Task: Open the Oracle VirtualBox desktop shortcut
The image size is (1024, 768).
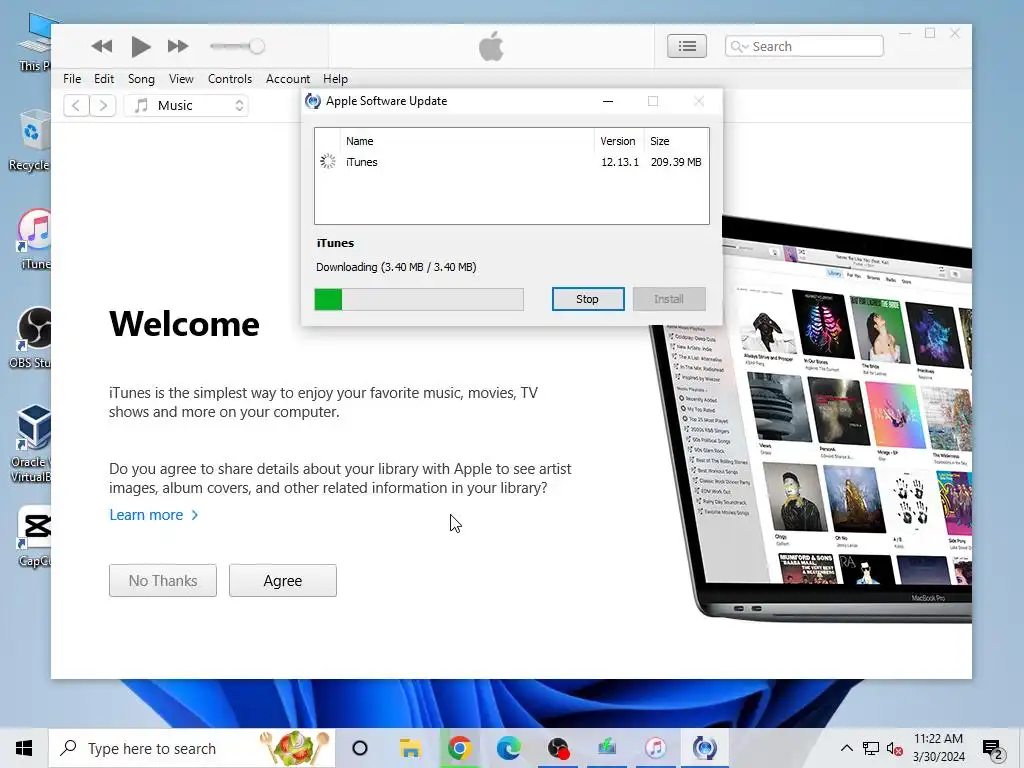Action: [31, 443]
